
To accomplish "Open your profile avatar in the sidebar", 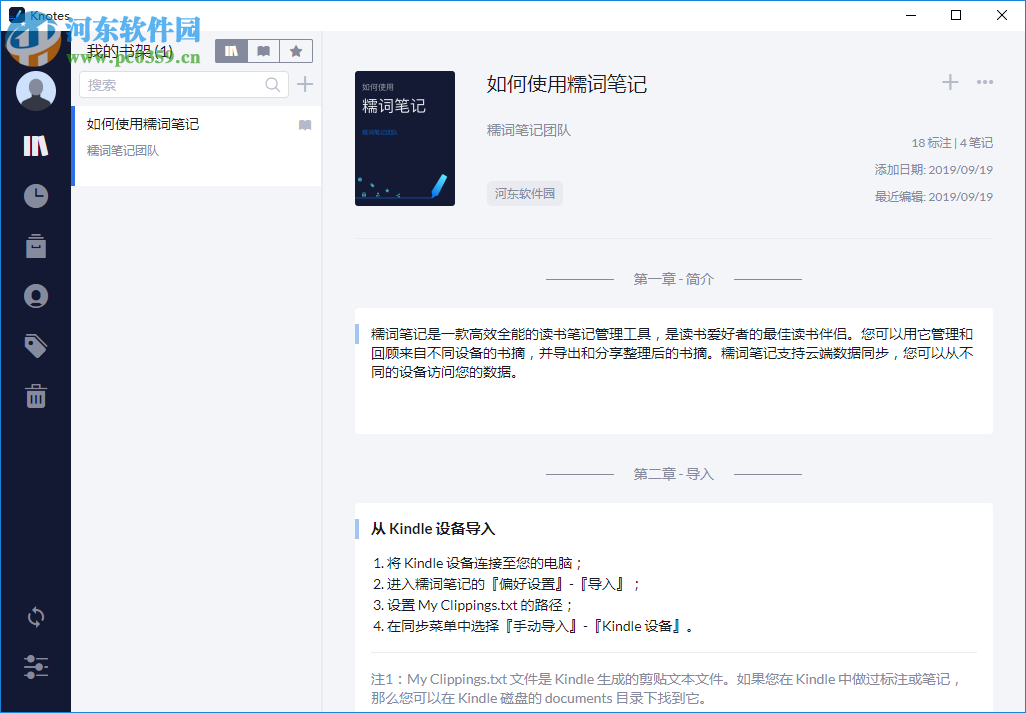I will (35, 90).
